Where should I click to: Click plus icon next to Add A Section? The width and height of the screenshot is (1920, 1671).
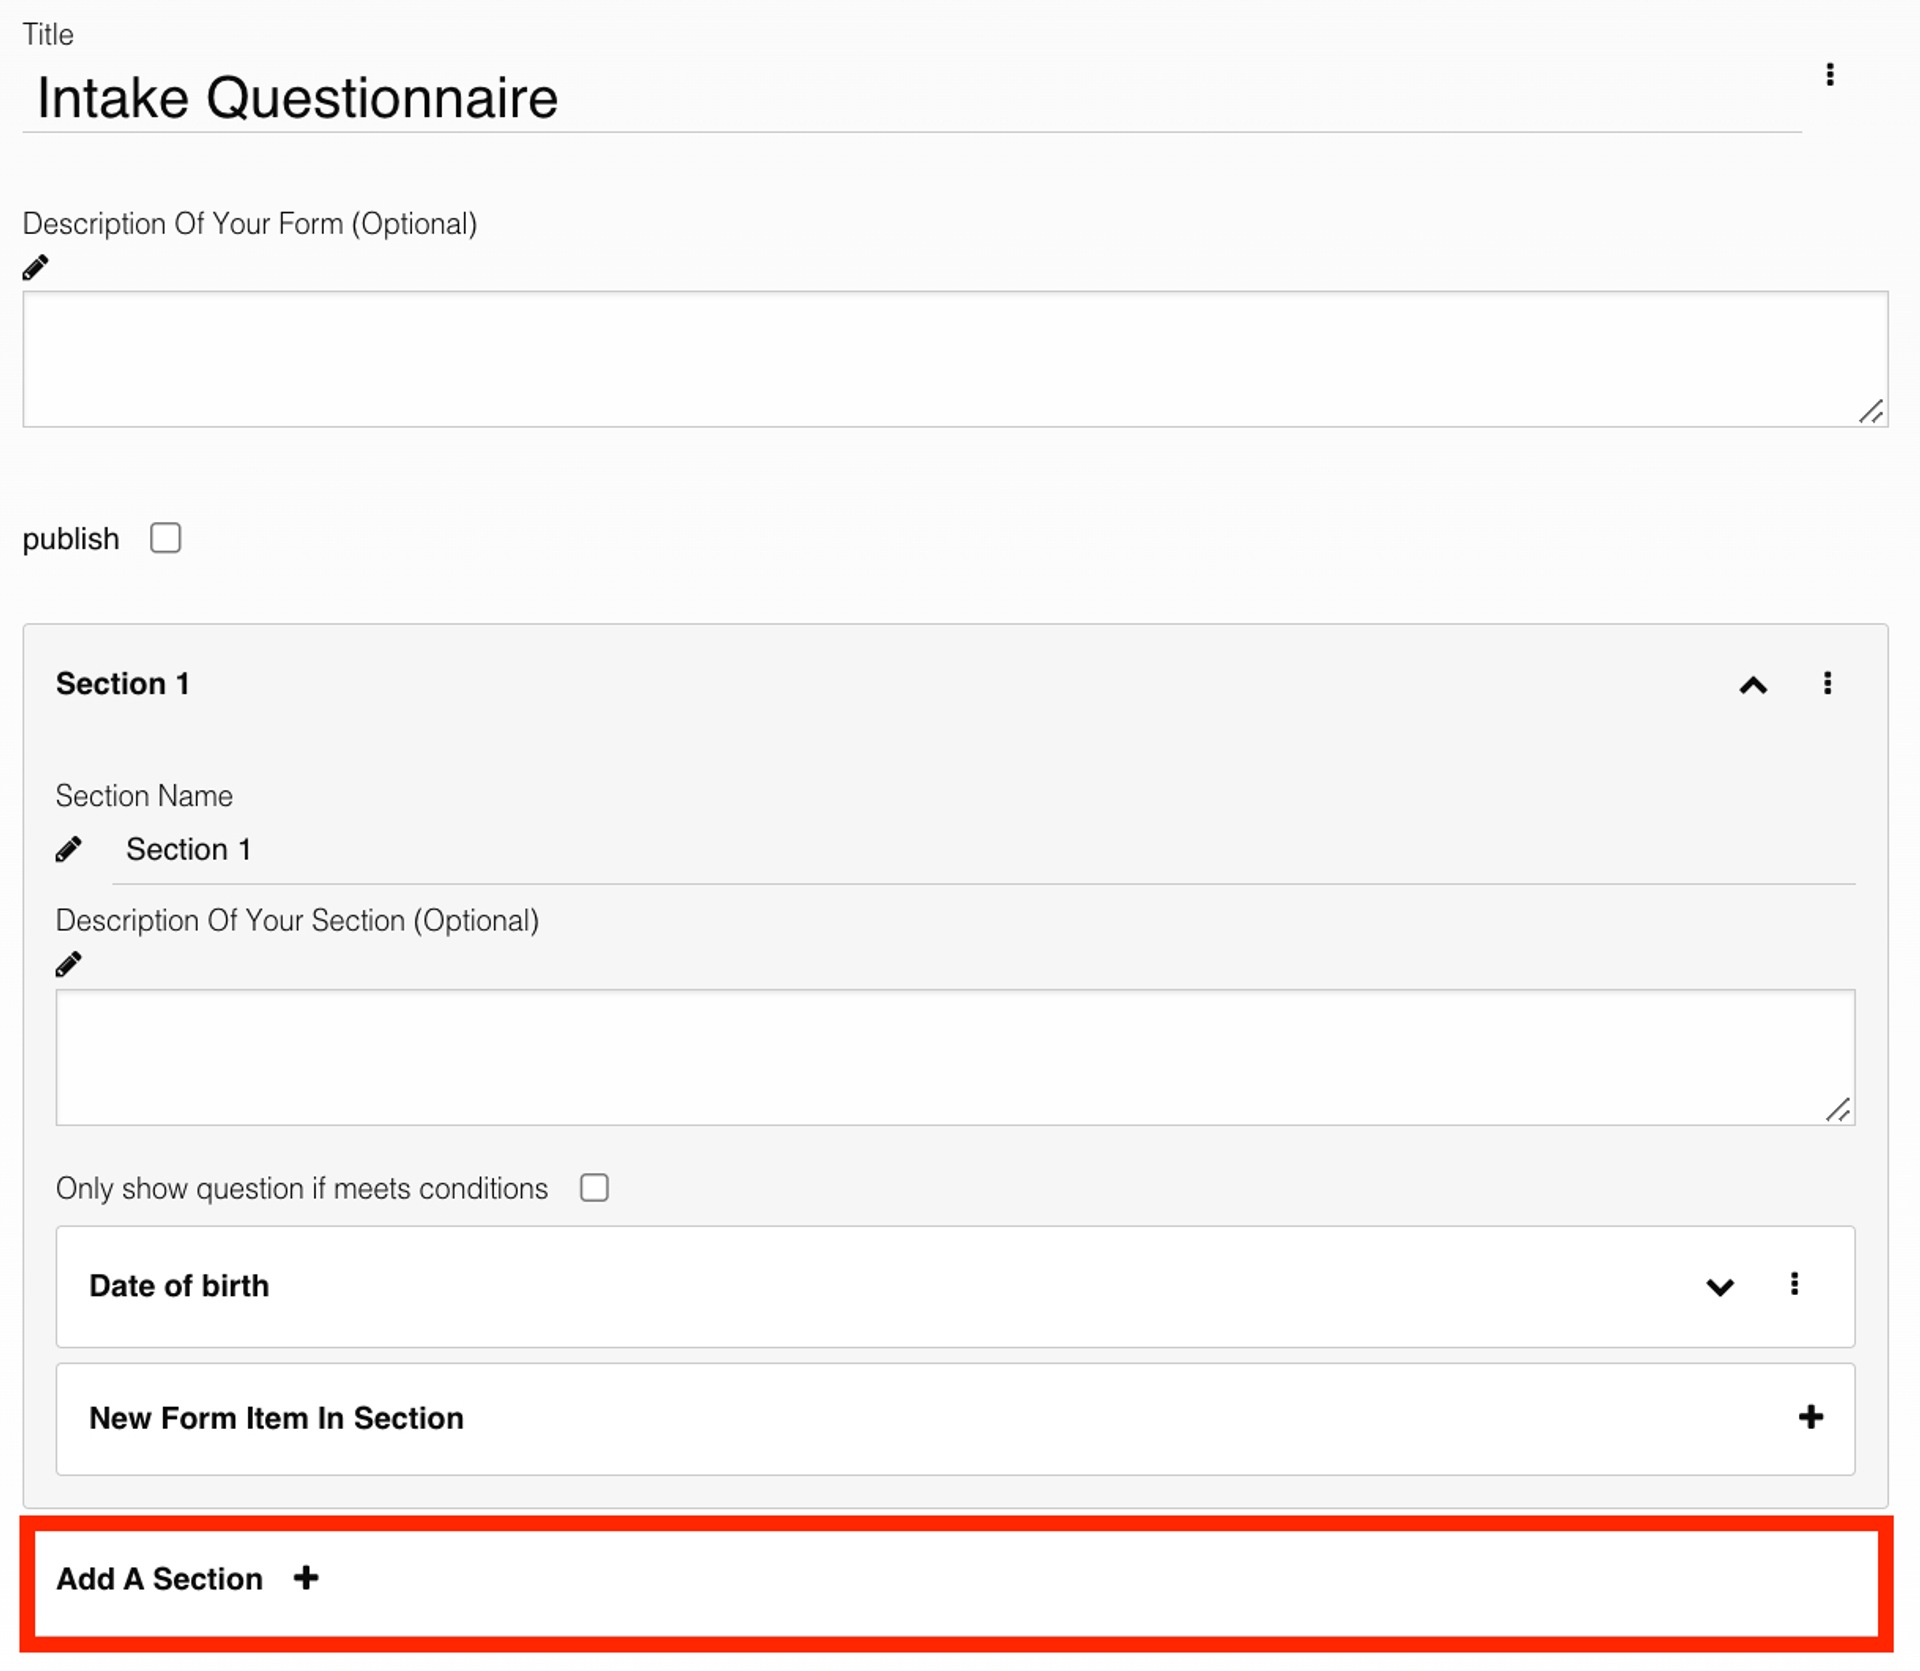[x=306, y=1578]
